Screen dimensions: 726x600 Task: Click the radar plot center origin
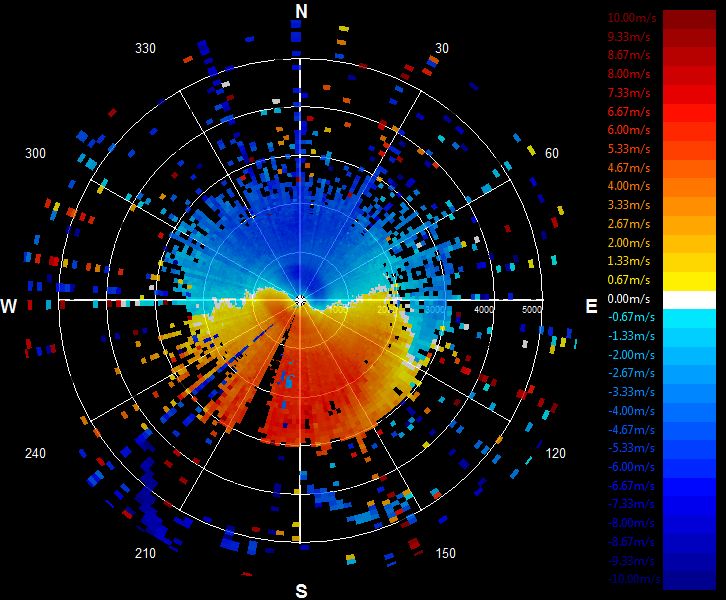tap(300, 301)
